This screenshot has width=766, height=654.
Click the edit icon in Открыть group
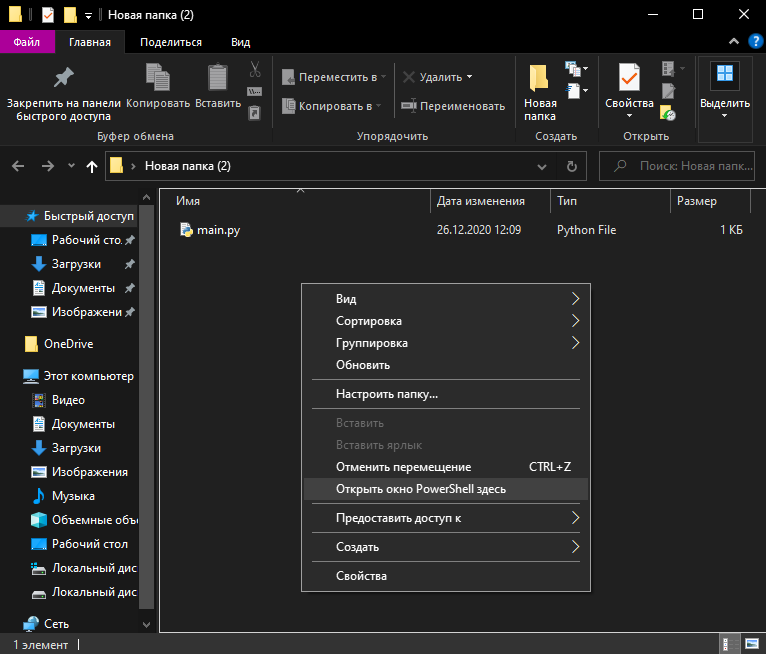(x=668, y=91)
